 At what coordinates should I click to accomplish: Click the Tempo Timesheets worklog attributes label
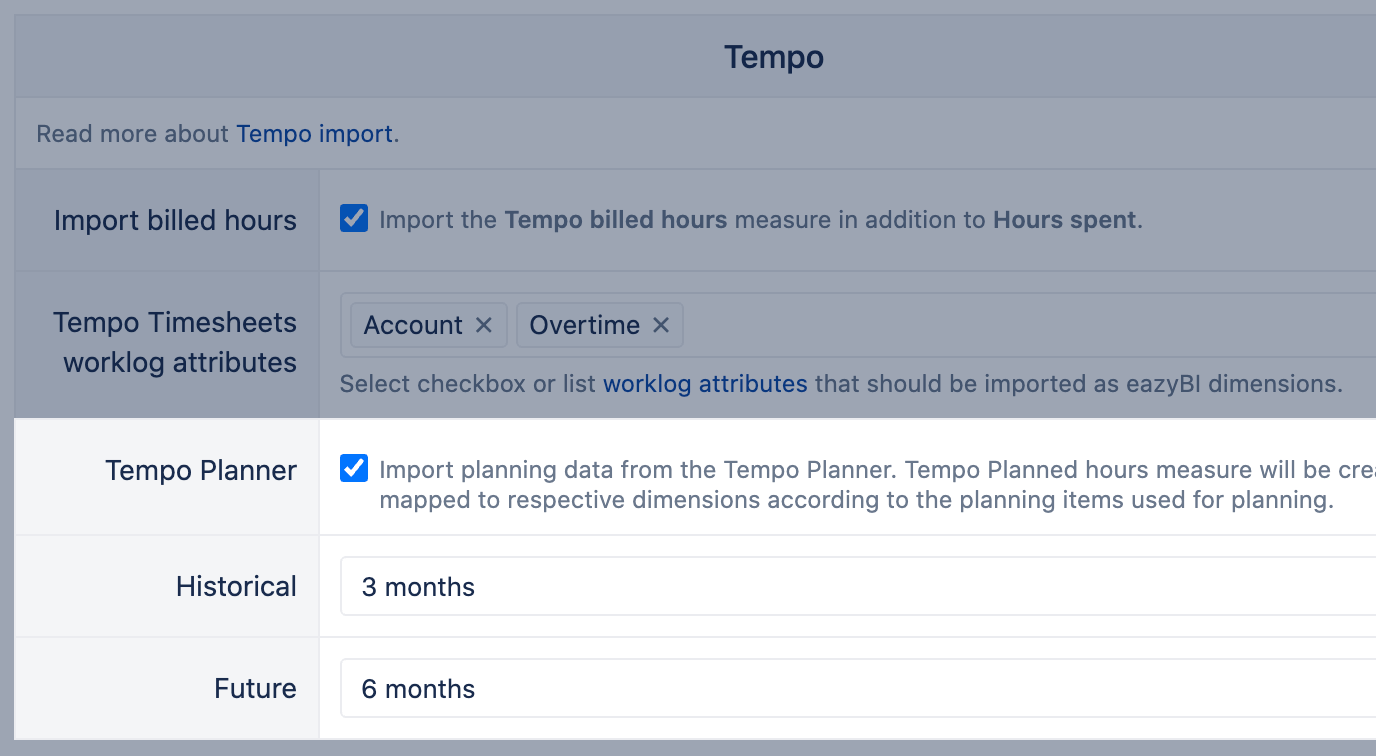(175, 342)
